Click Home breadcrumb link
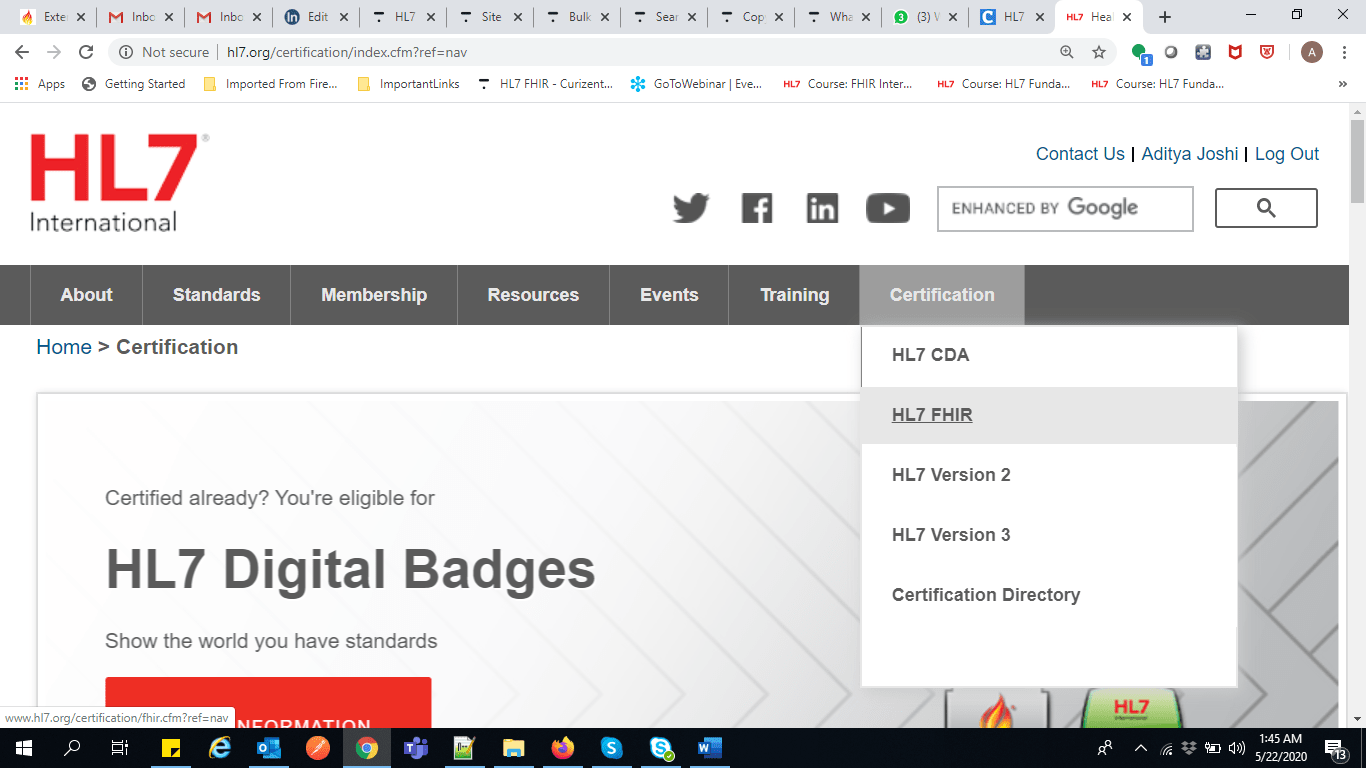1366x768 pixels. click(x=64, y=347)
